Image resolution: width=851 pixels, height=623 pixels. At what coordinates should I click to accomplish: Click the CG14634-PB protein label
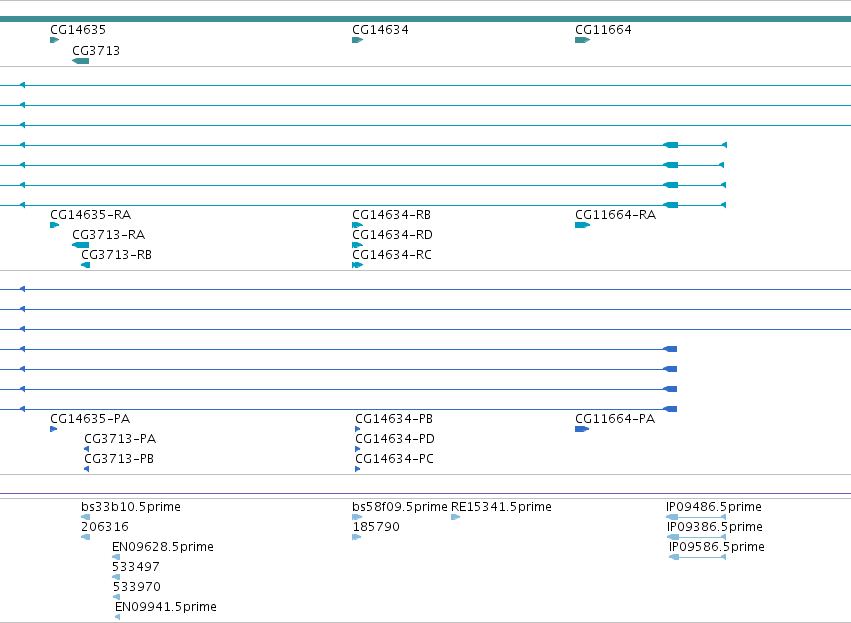[394, 419]
